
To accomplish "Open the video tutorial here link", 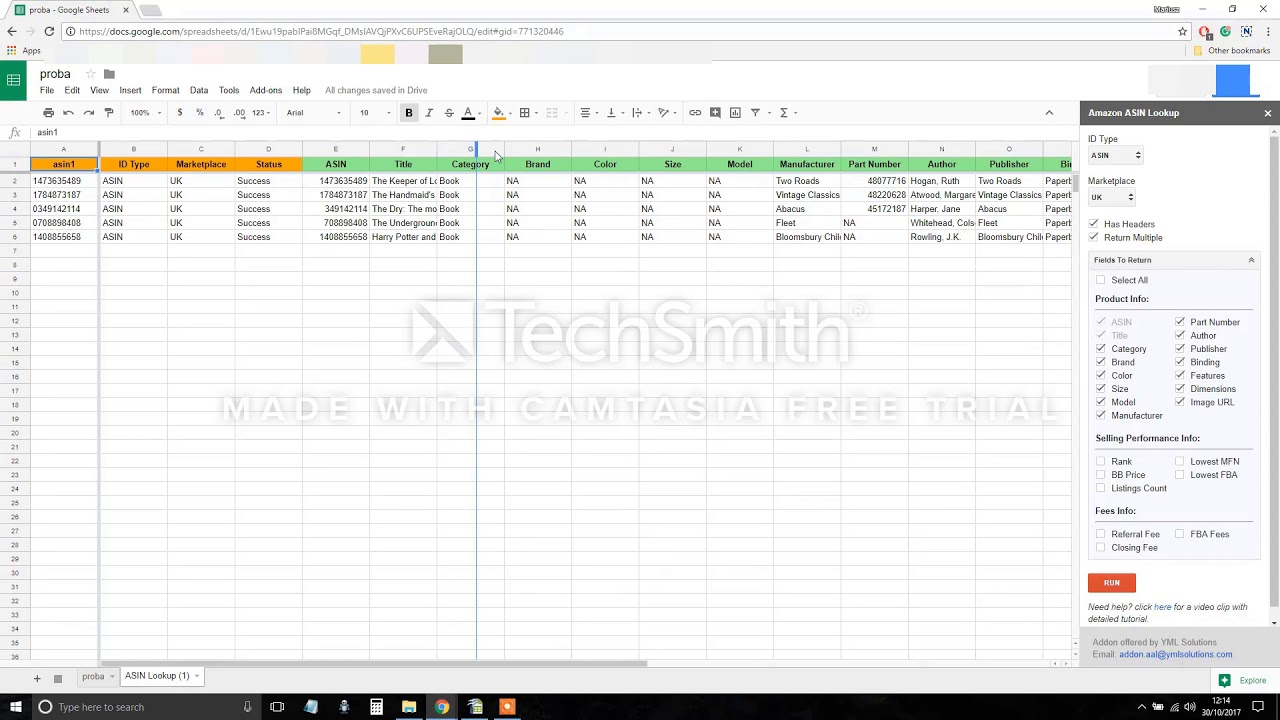I will pos(1162,607).
